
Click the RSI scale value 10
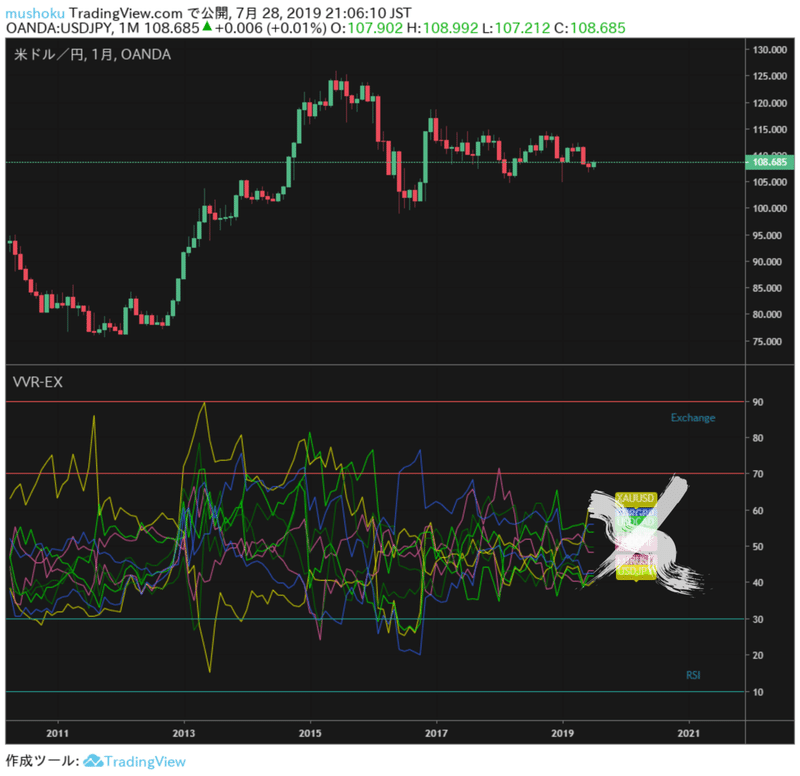click(758, 692)
